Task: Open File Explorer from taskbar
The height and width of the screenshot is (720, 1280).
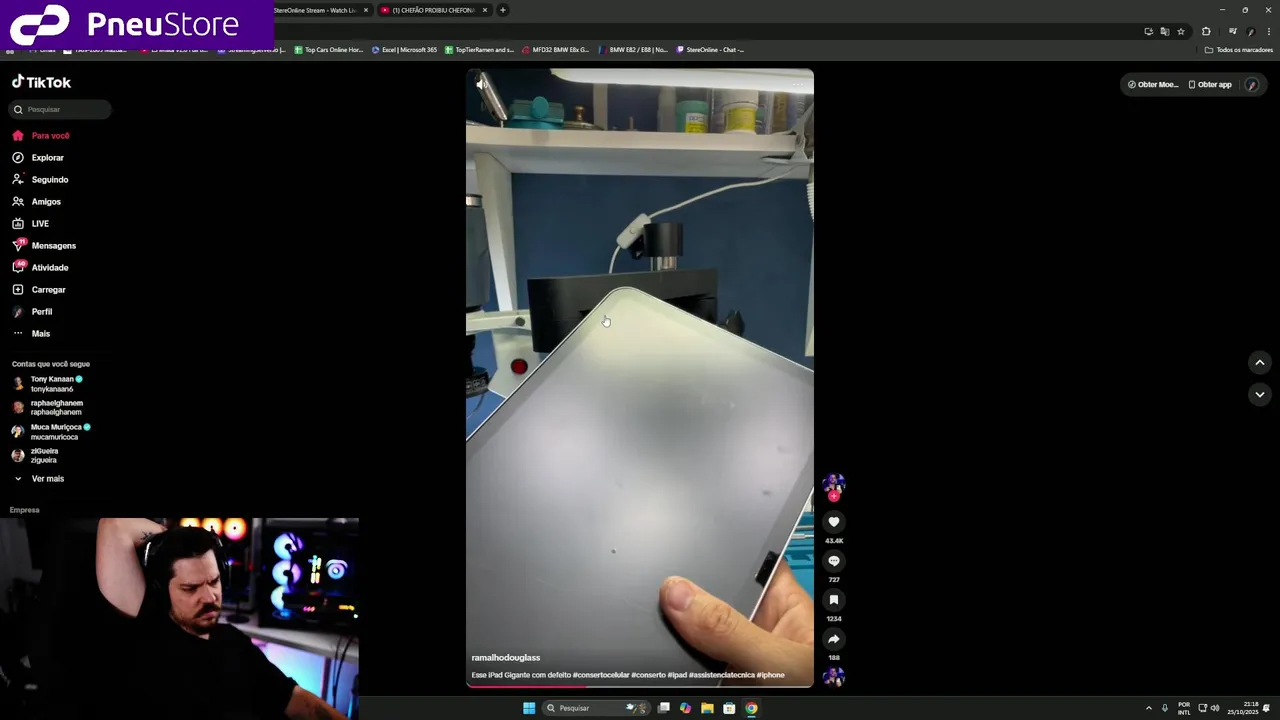Action: 707,708
